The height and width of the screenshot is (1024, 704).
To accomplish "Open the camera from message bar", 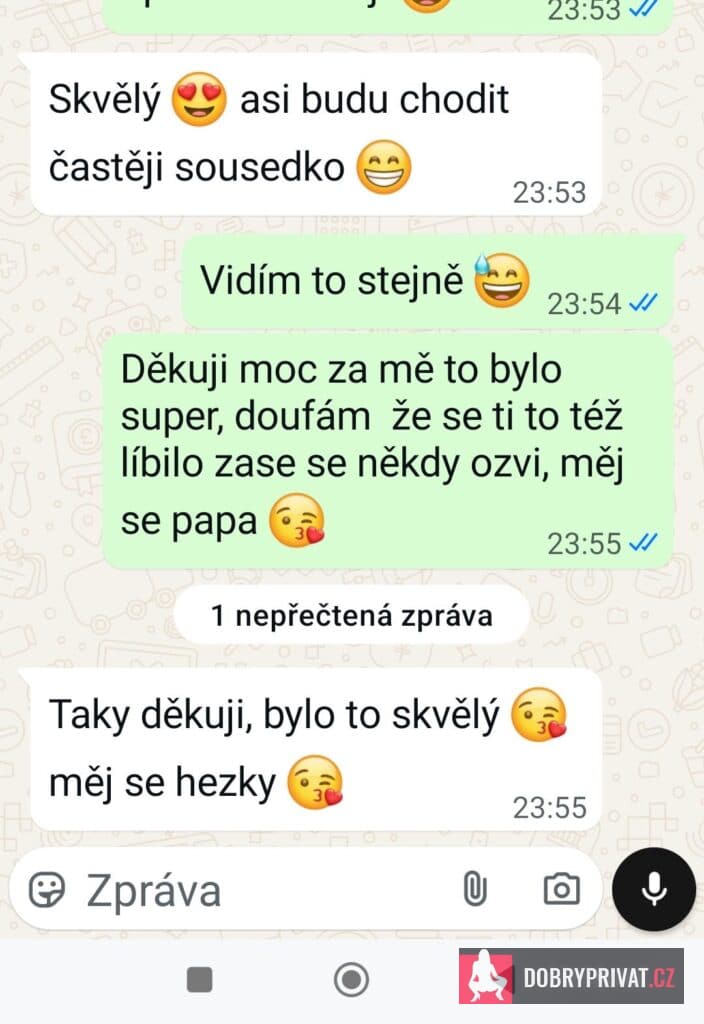I will pyautogui.click(x=562, y=889).
